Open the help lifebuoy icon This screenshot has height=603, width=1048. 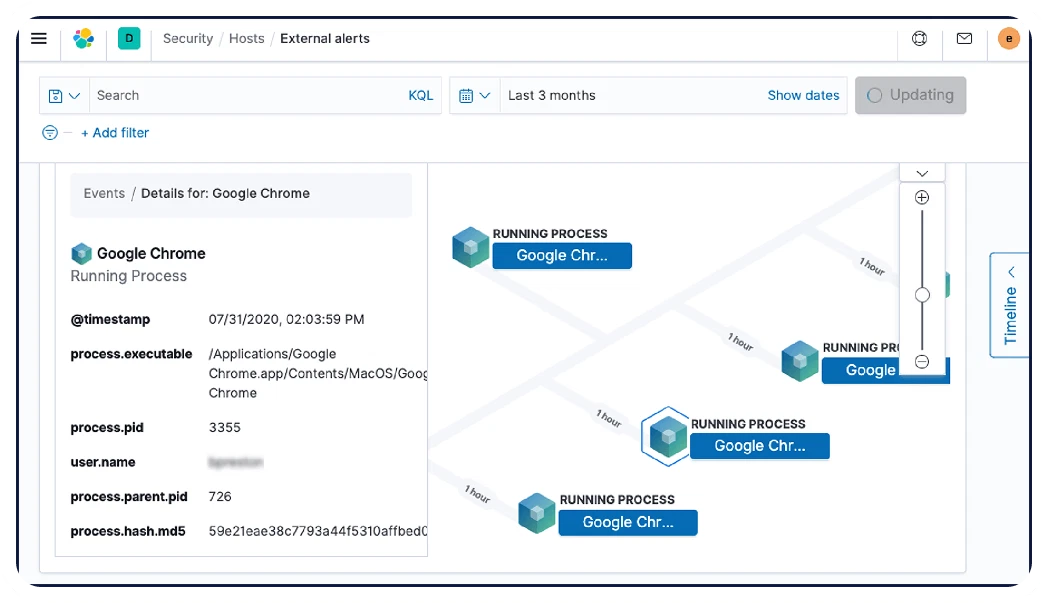tap(920, 38)
